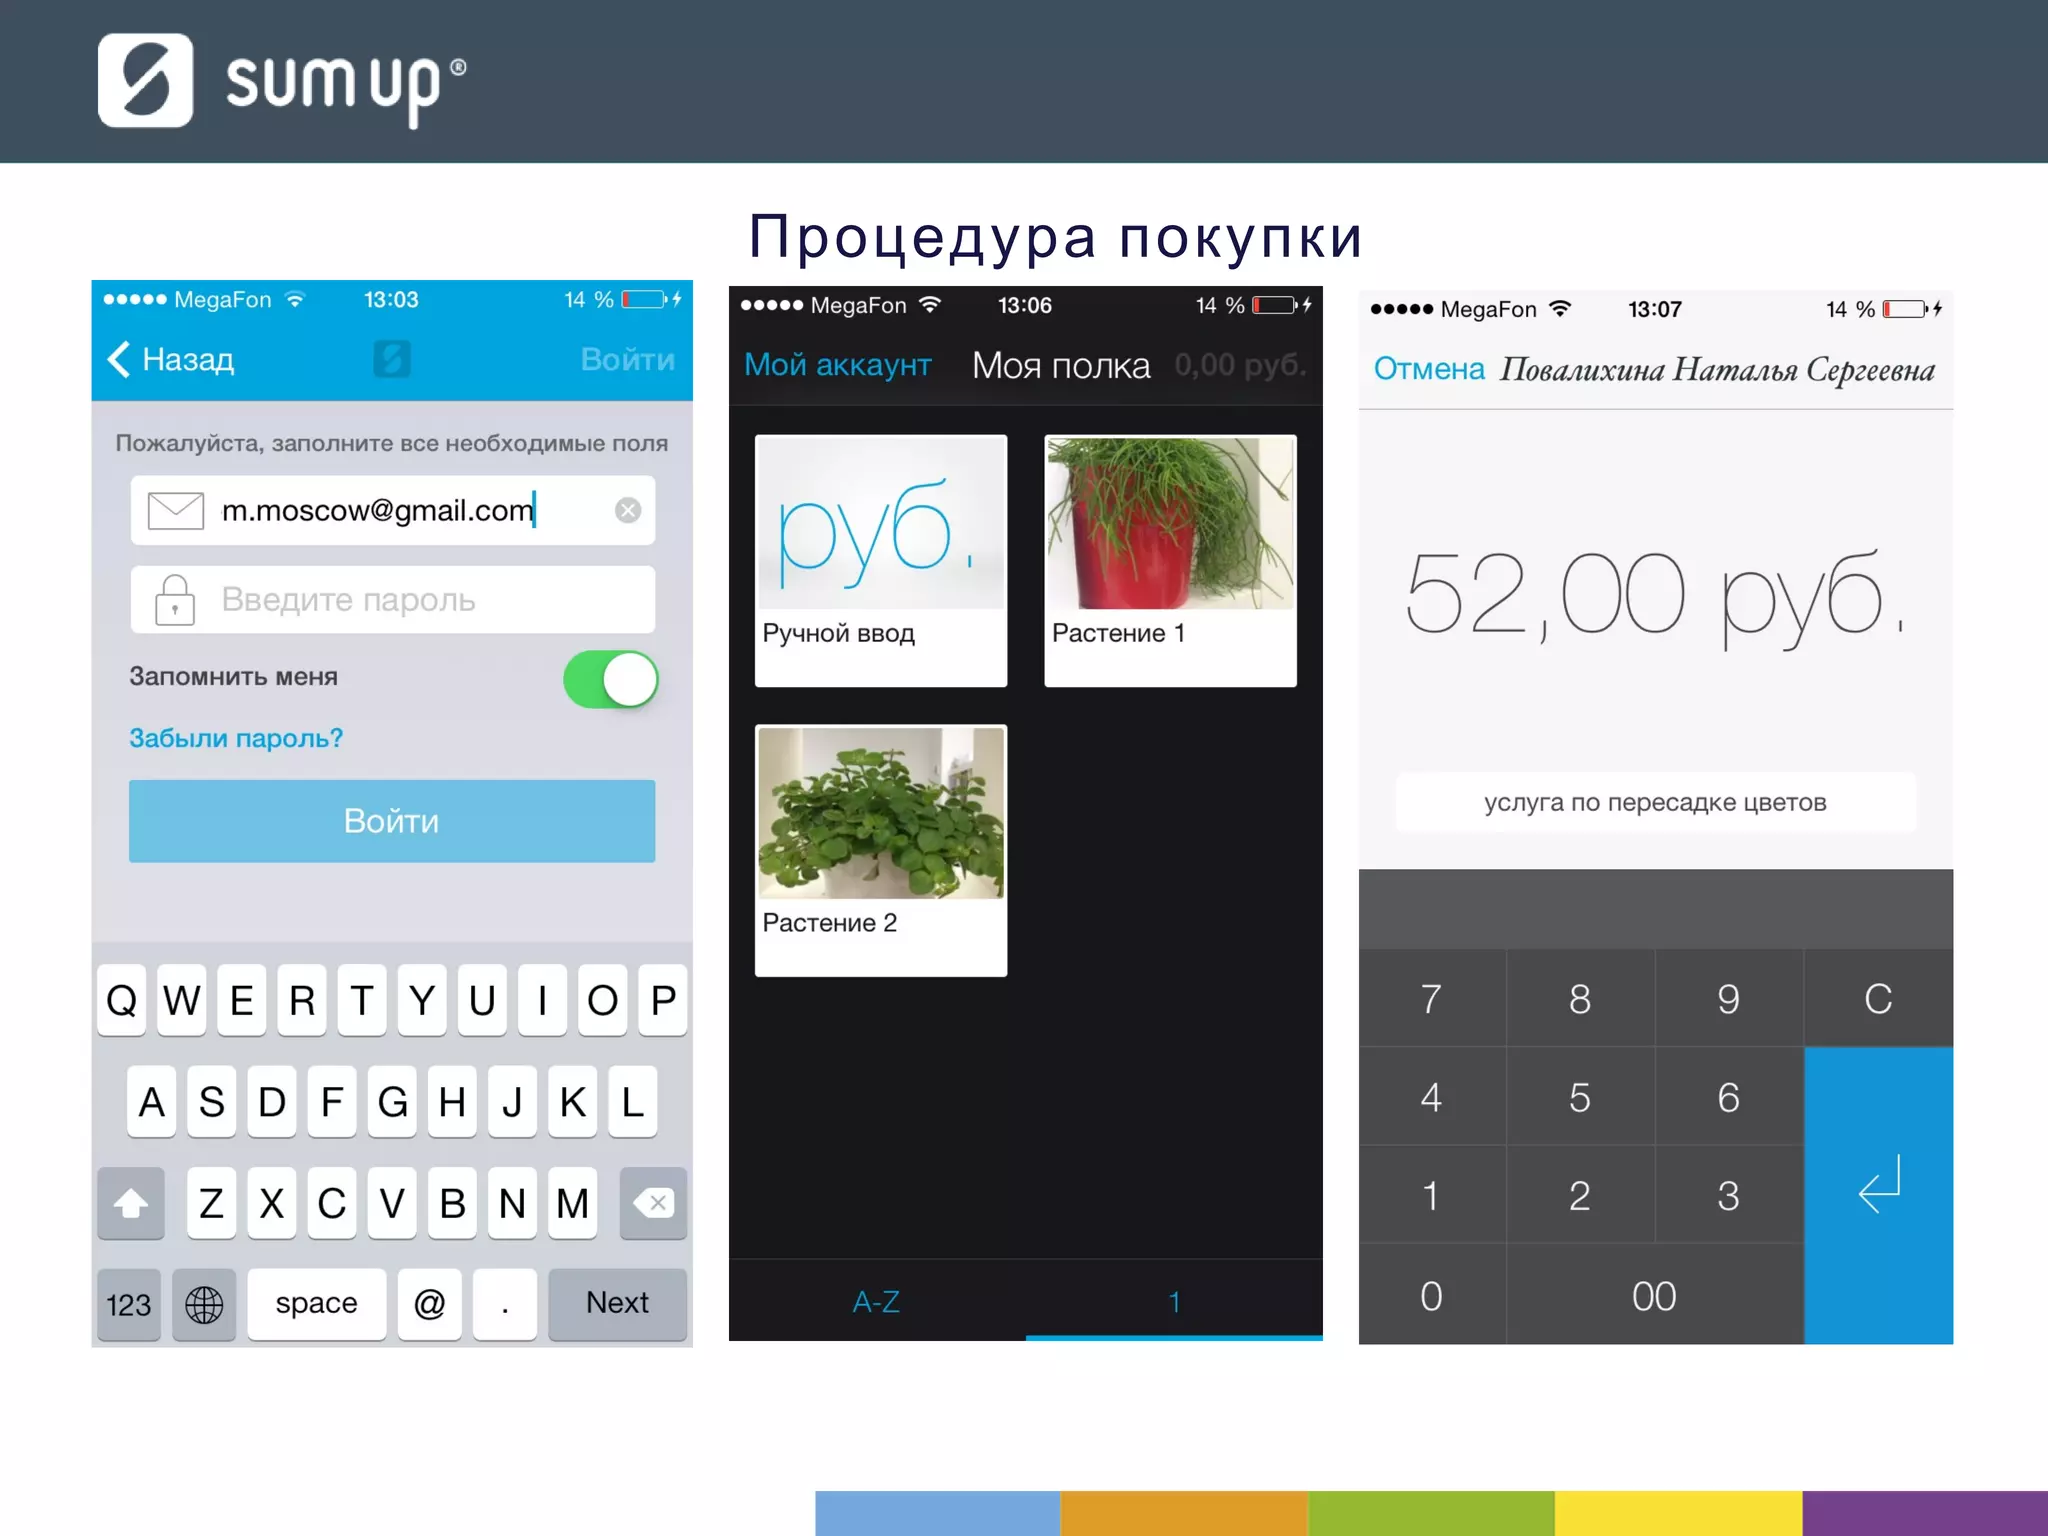Viewport: 2048px width, 1536px height.
Task: Tap the @ key on keyboard
Action: [429, 1304]
